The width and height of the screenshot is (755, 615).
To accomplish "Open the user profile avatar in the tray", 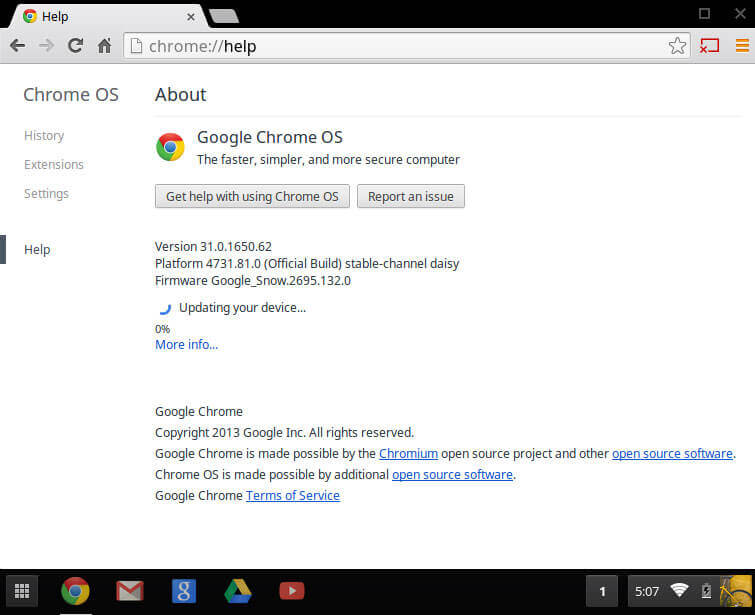I will (736, 591).
